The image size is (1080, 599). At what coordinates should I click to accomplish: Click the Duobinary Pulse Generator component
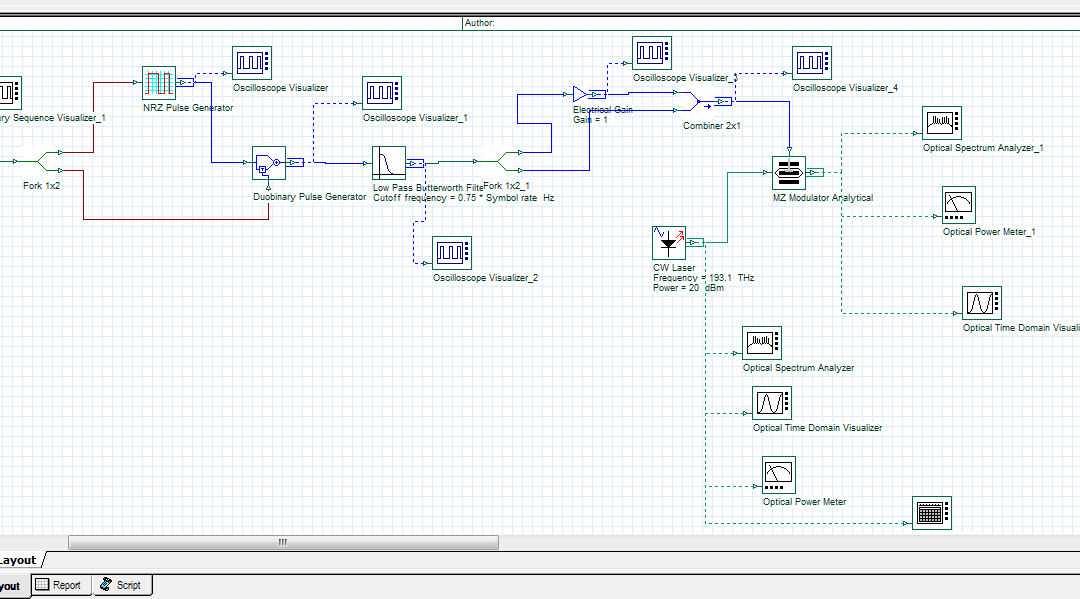pyautogui.click(x=269, y=163)
